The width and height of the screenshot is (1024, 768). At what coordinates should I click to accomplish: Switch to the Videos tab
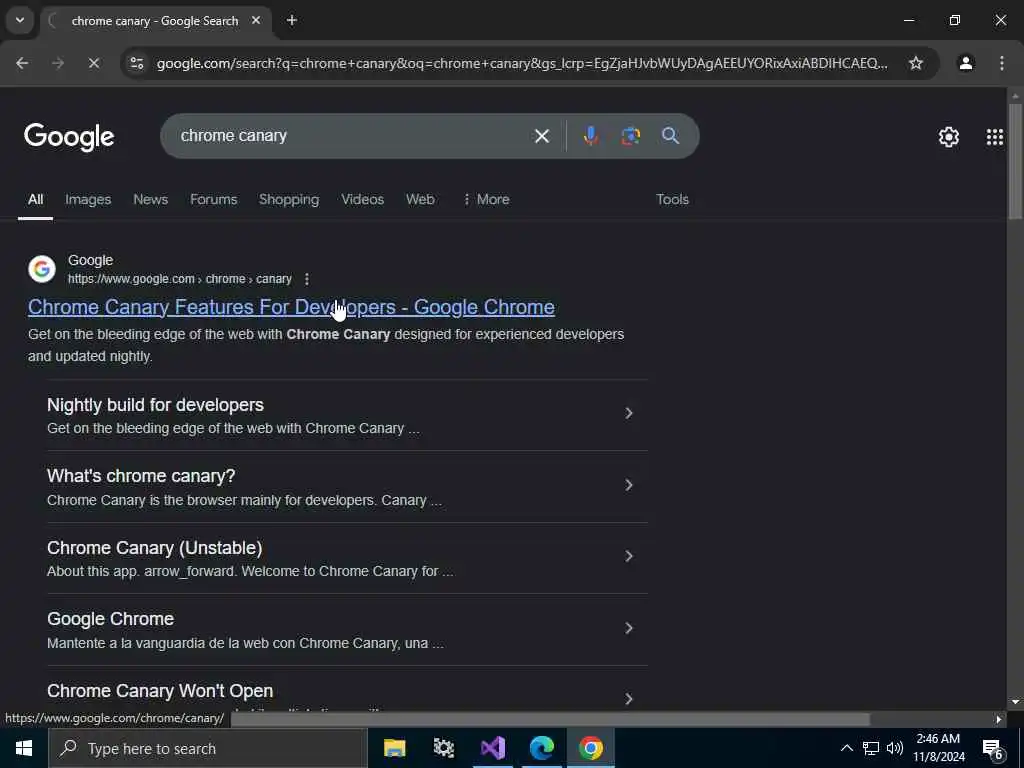(x=362, y=200)
